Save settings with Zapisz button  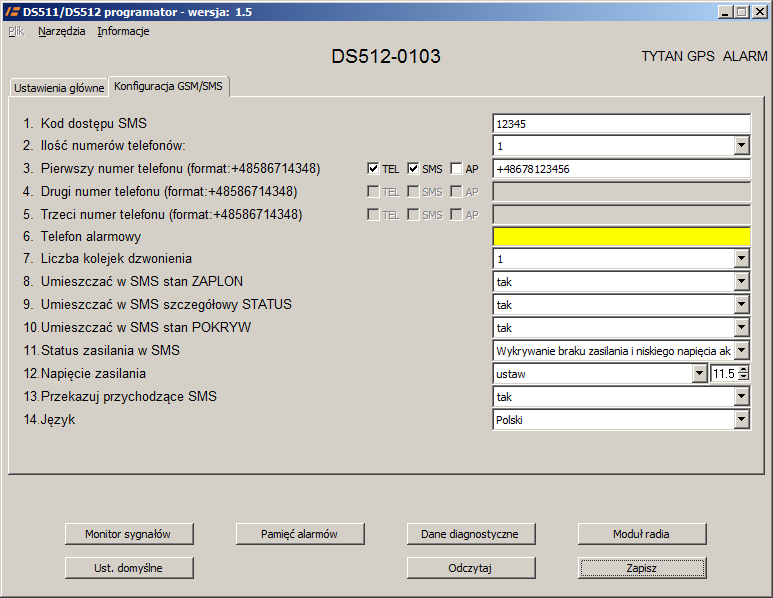642,568
